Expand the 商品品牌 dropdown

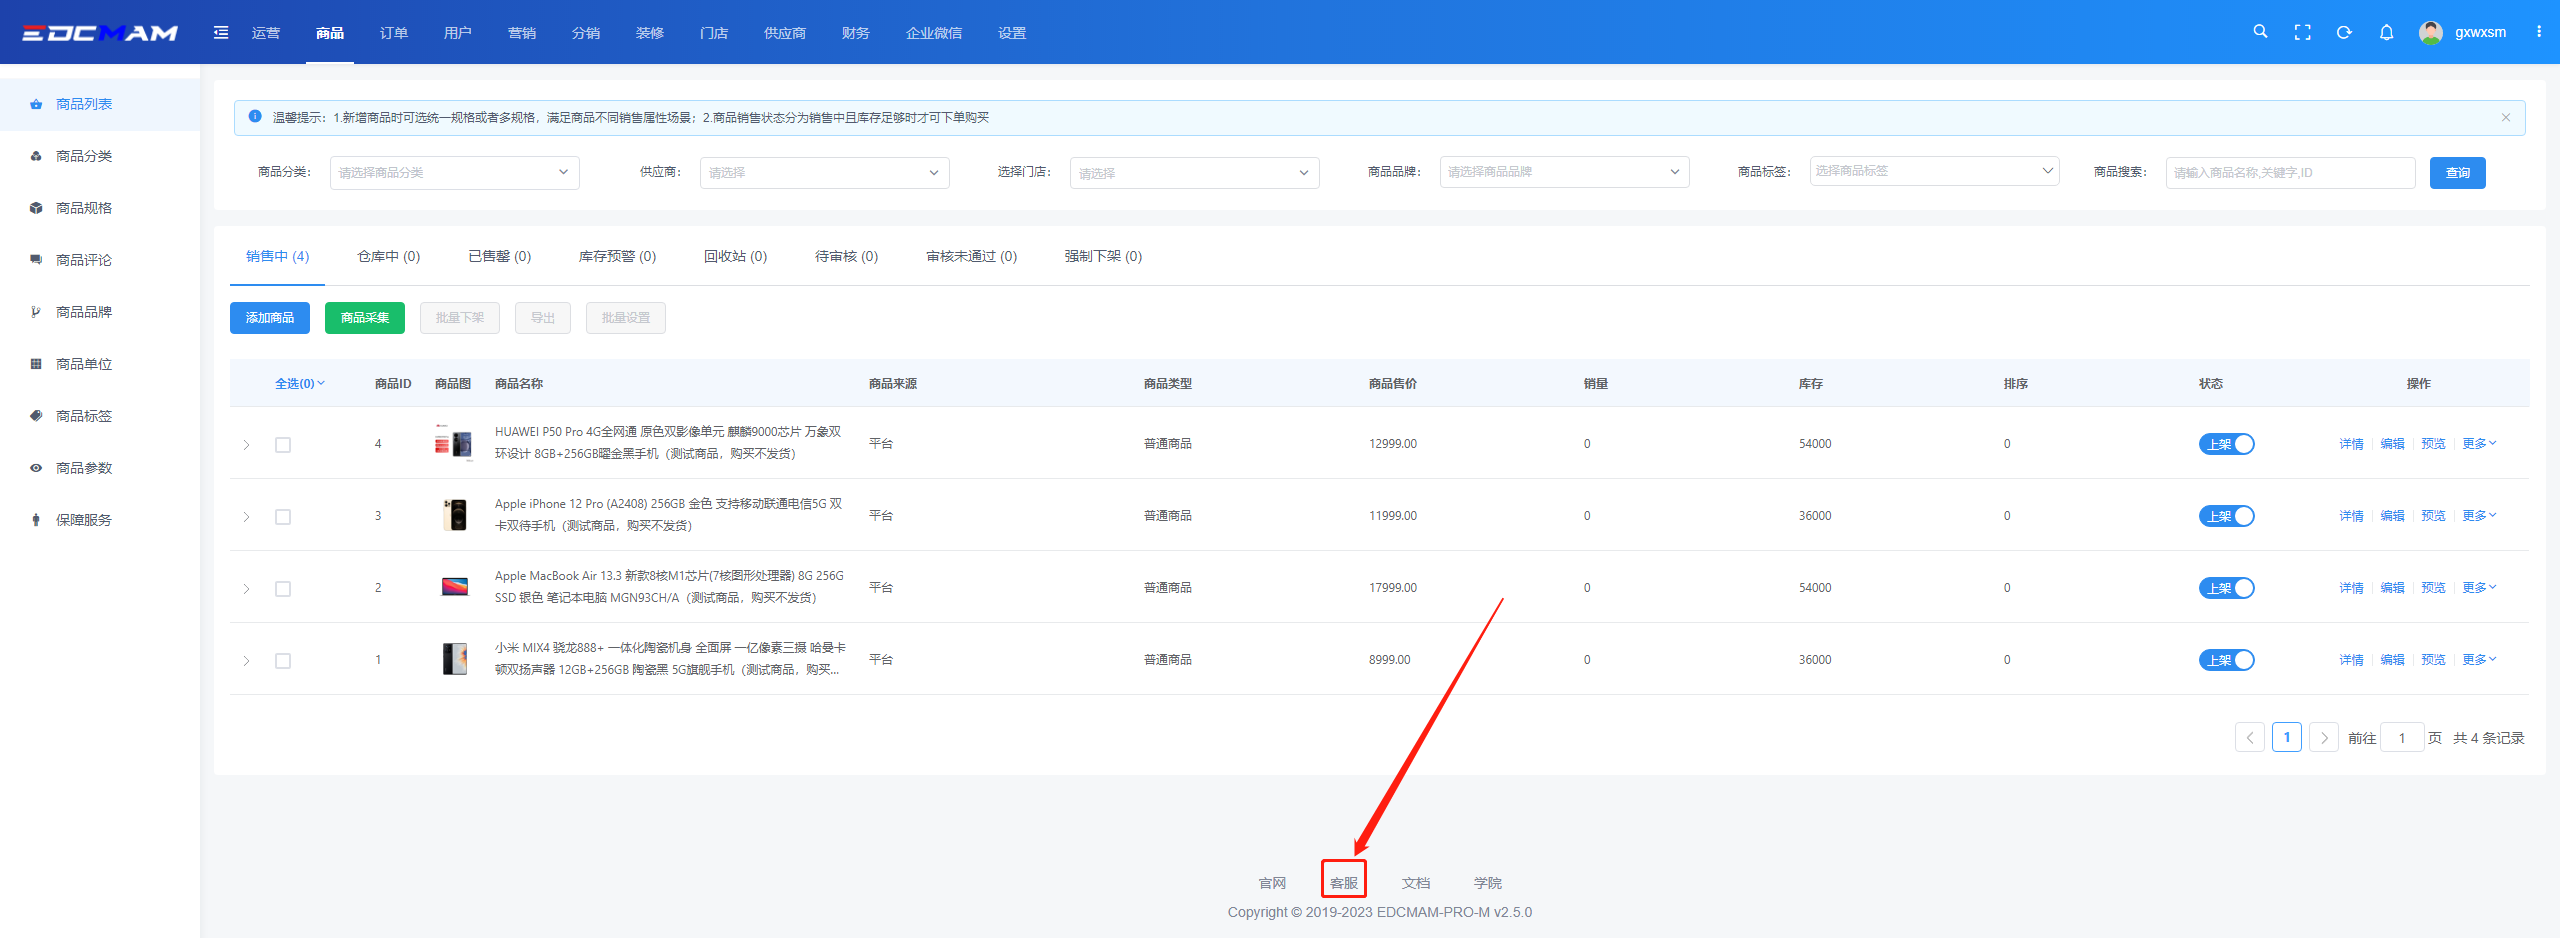coord(1563,172)
